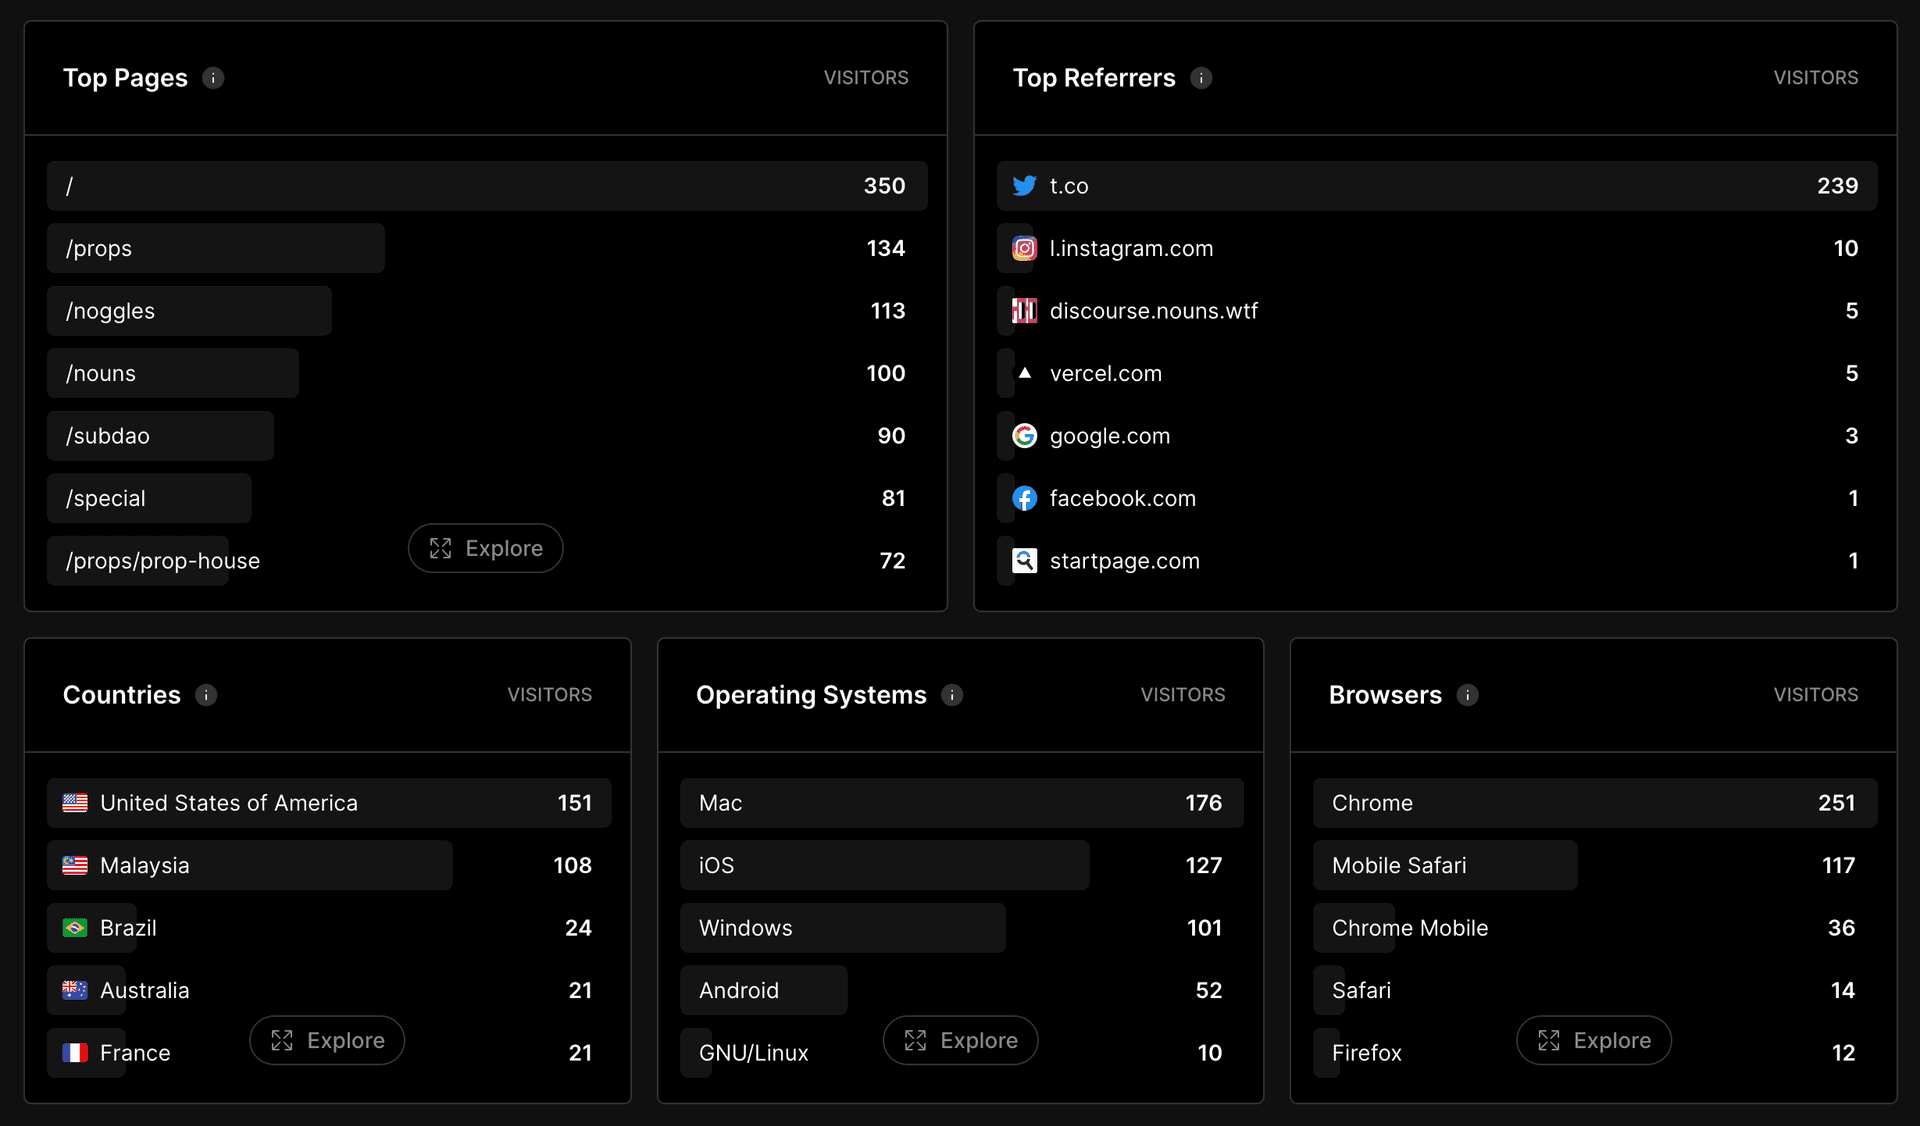1920x1126 pixels.
Task: Expand Top Pages with Explore button
Action: (x=485, y=548)
